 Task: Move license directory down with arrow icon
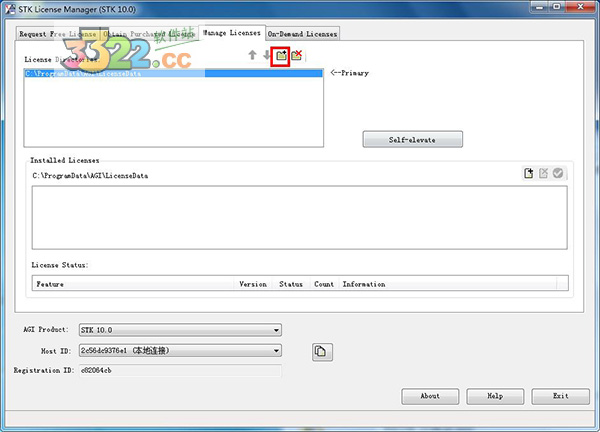click(266, 55)
